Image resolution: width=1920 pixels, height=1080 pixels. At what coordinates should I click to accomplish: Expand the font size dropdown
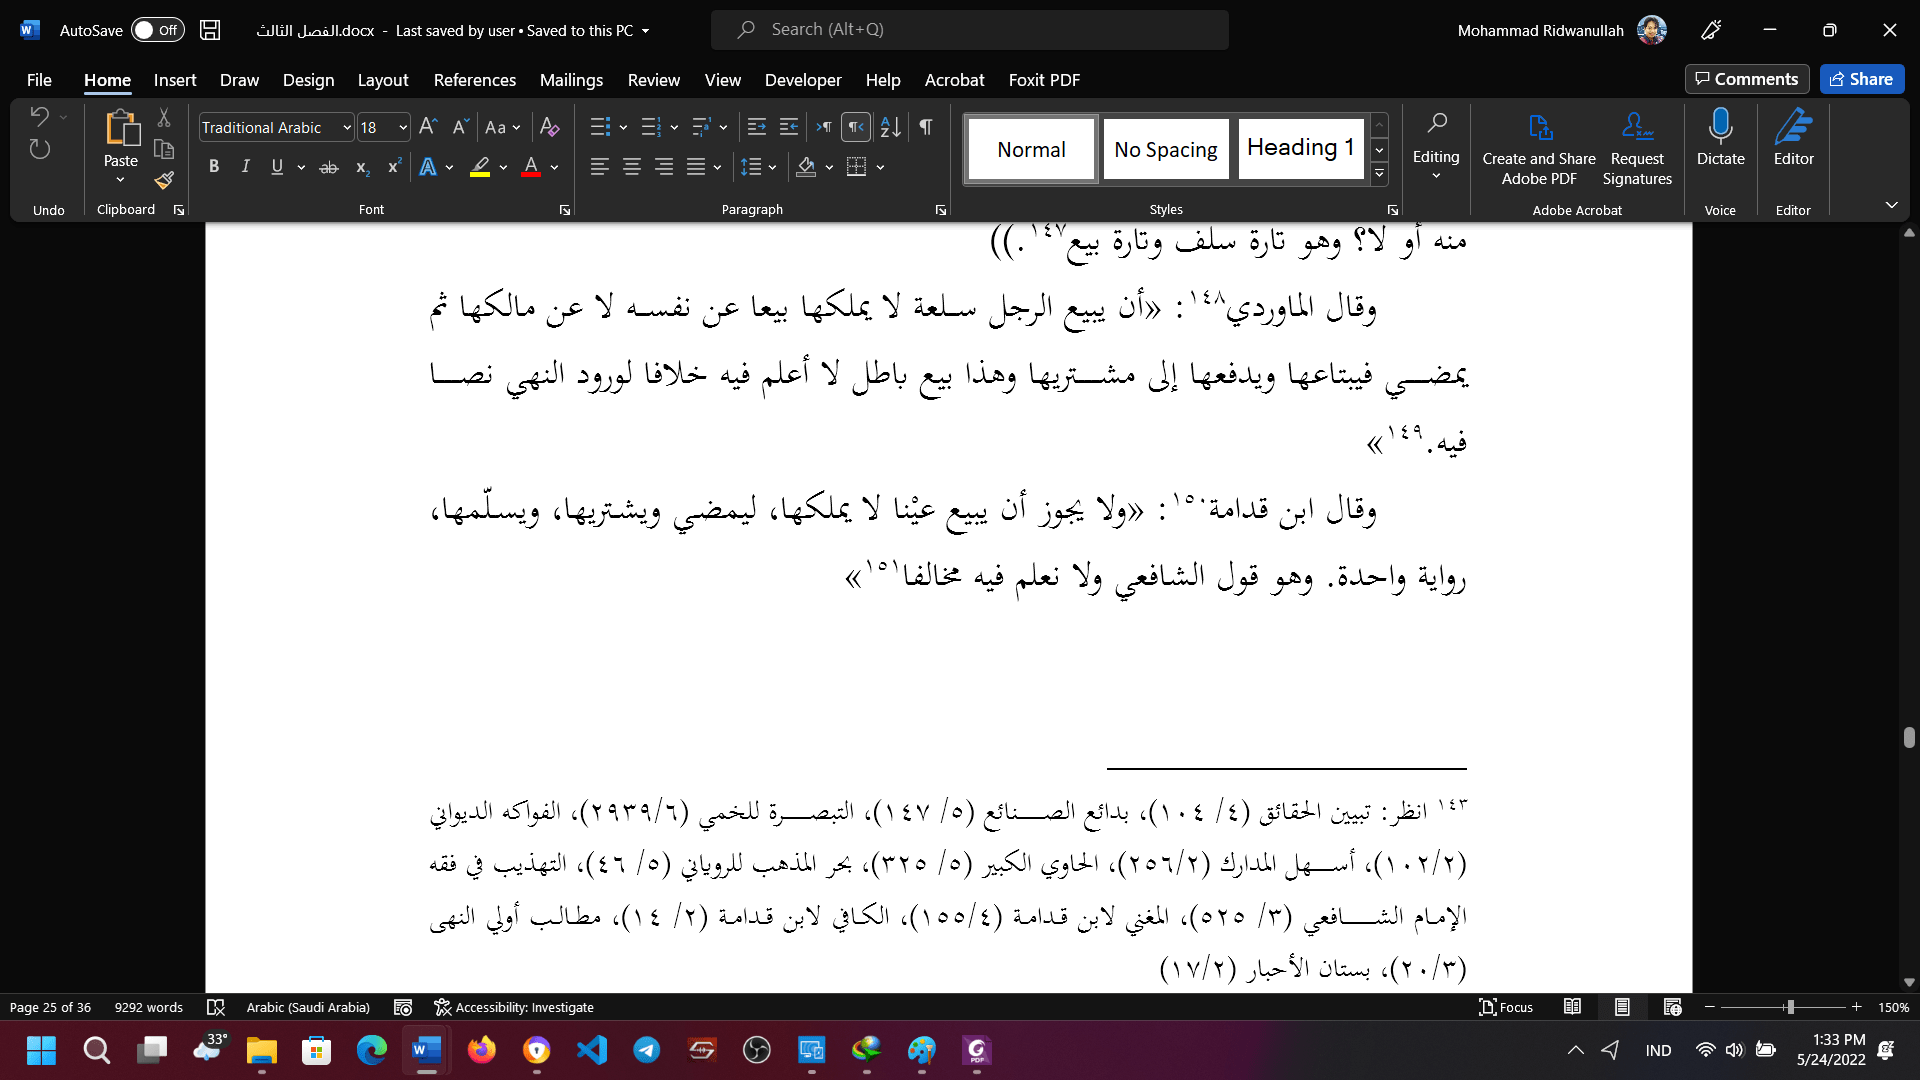(403, 128)
